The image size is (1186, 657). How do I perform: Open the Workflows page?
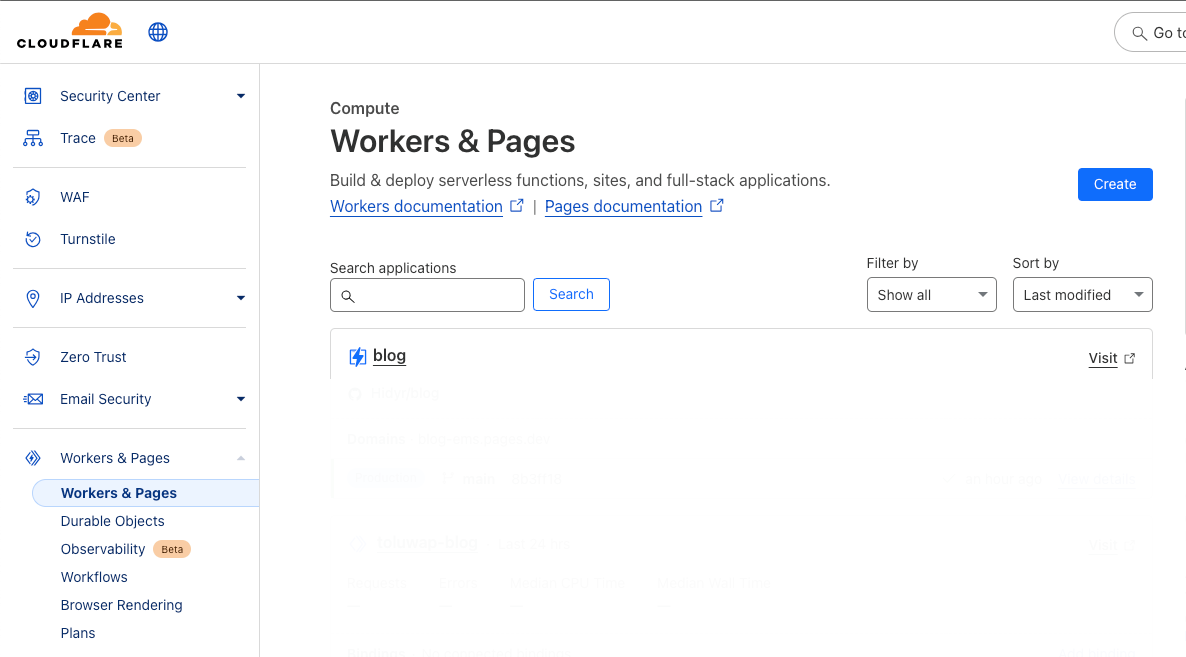point(94,577)
